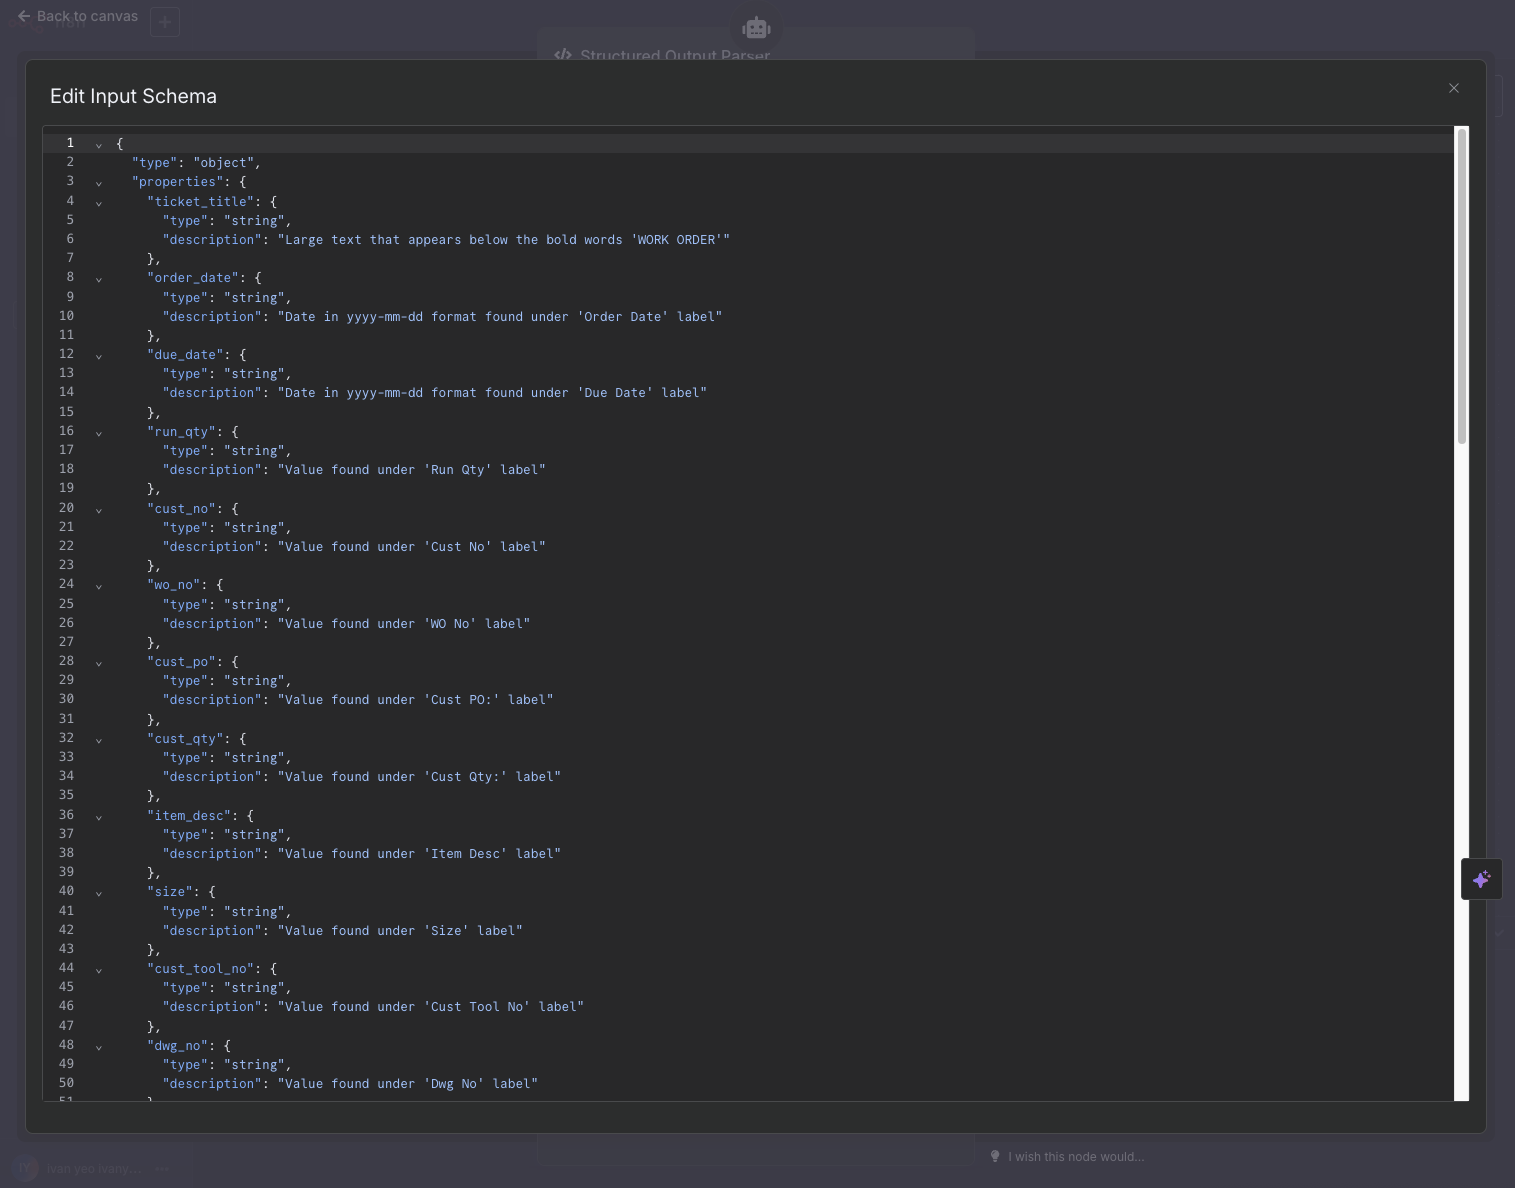Fold the "due_date" property block
Screen dimensions: 1515x1188
point(99,356)
